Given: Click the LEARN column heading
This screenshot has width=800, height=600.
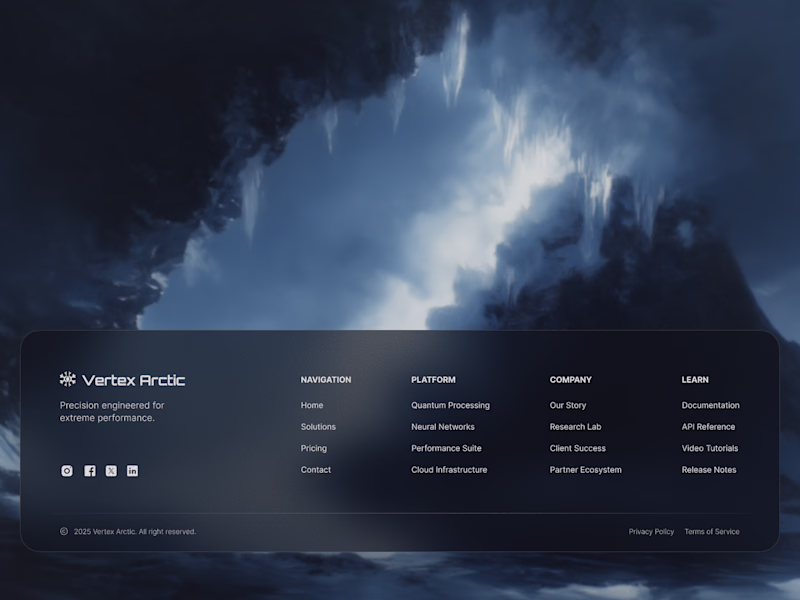Looking at the screenshot, I should pos(695,380).
